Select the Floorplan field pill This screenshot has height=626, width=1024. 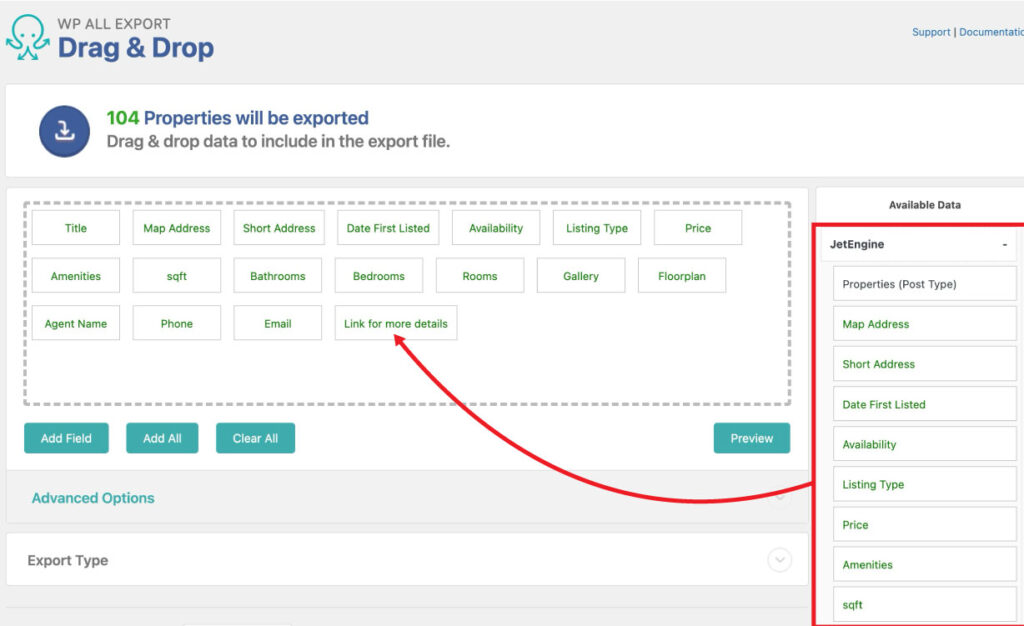(x=682, y=275)
